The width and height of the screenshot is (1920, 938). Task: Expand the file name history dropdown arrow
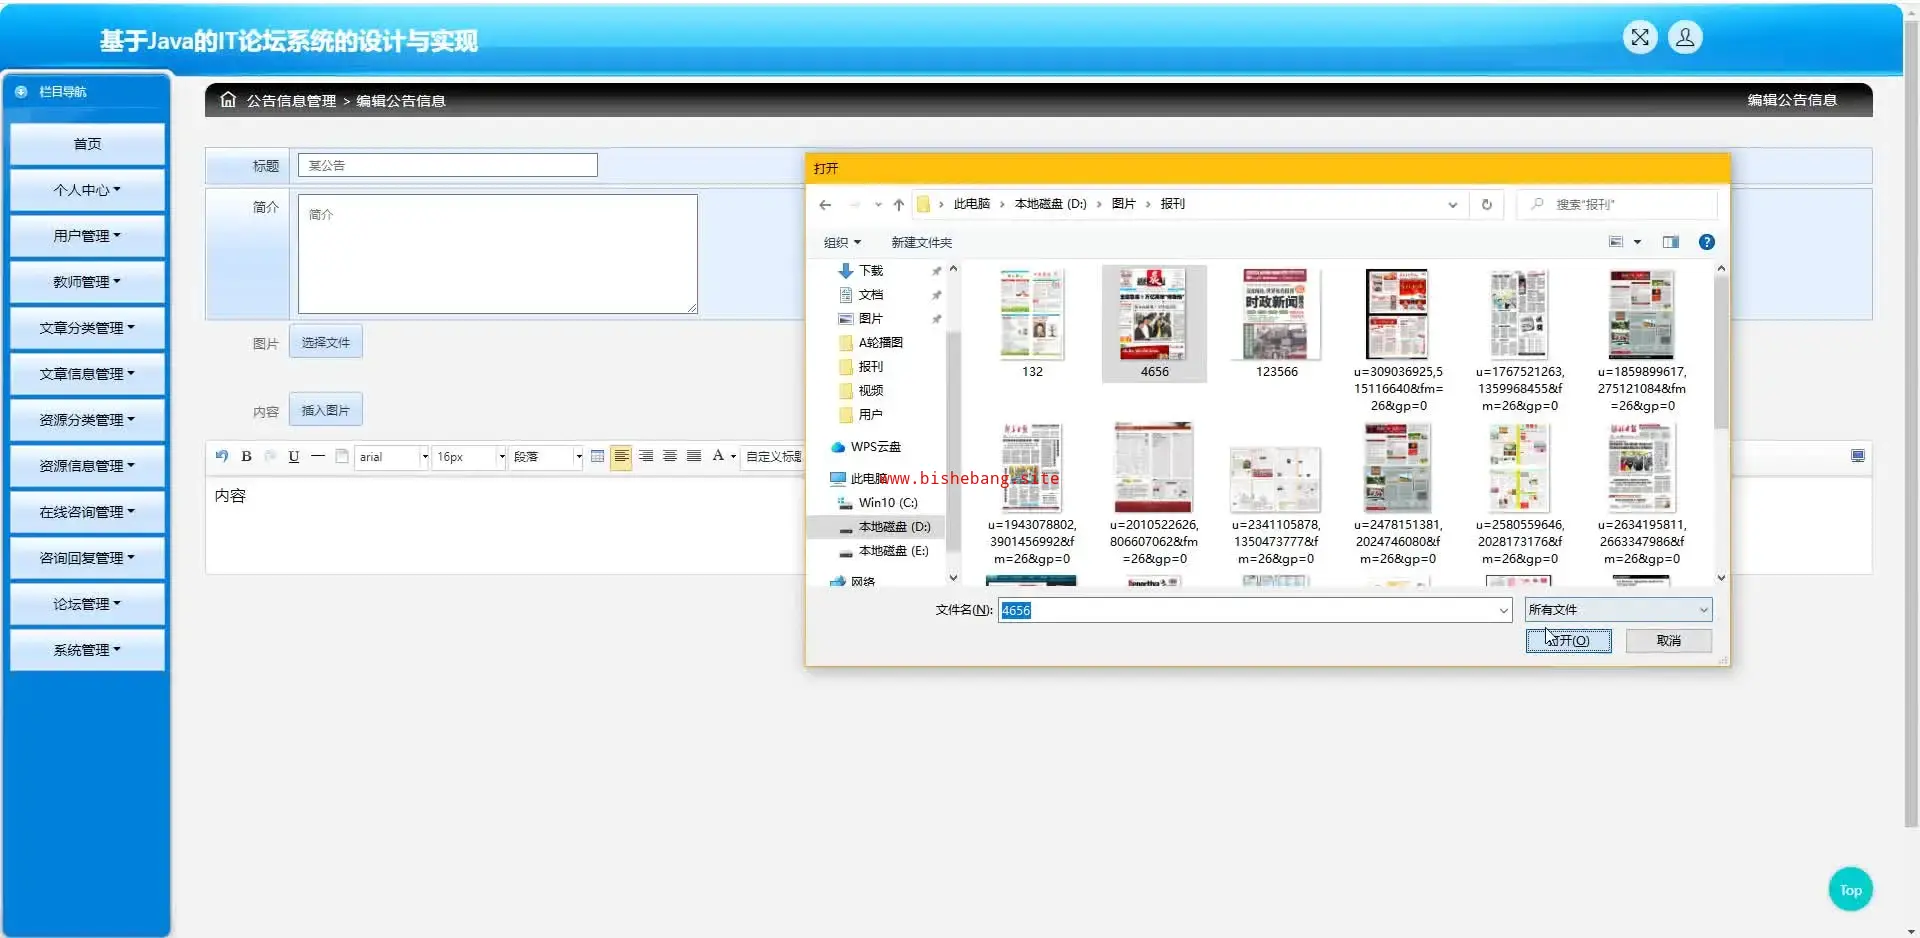pos(1503,610)
